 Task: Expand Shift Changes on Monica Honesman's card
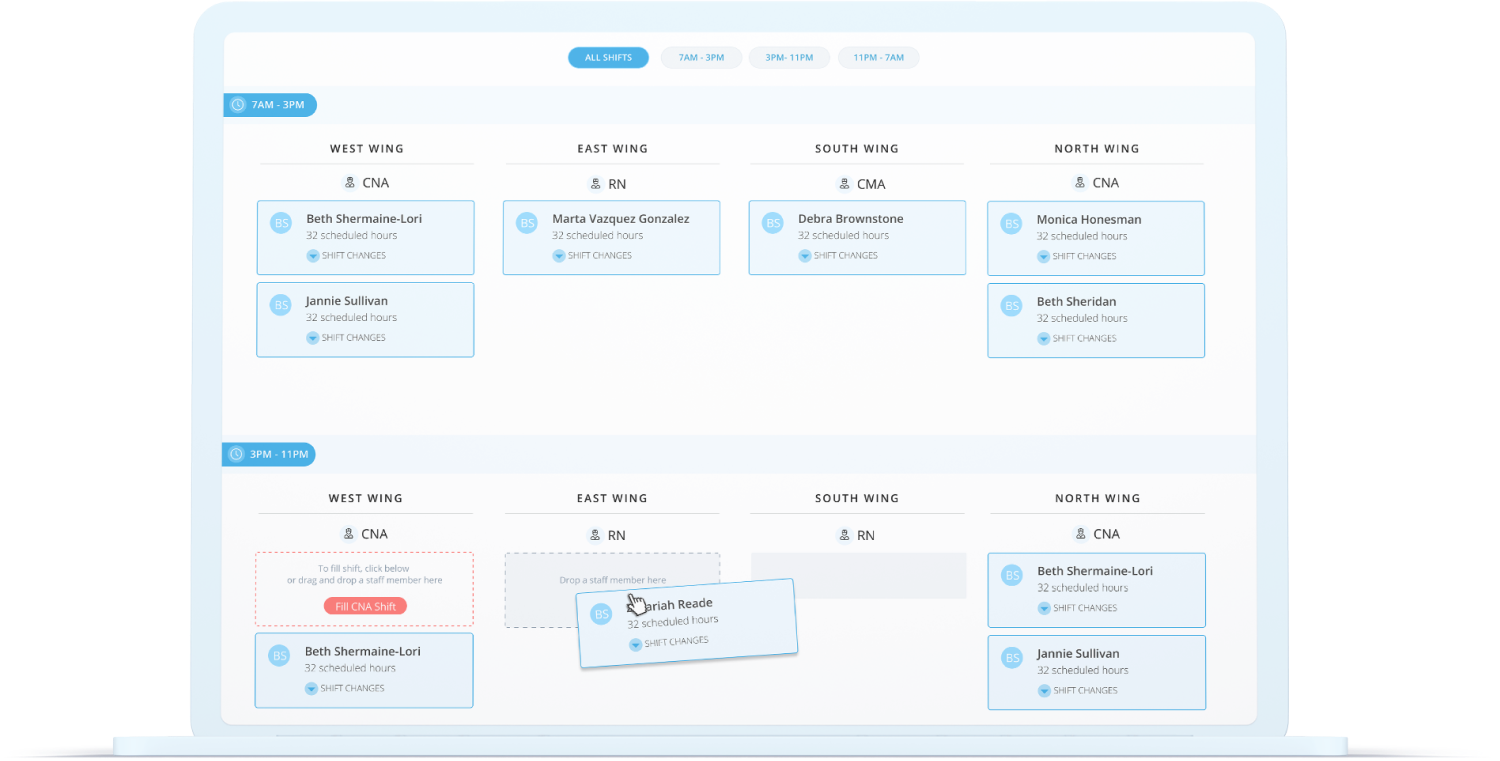[x=1044, y=257]
